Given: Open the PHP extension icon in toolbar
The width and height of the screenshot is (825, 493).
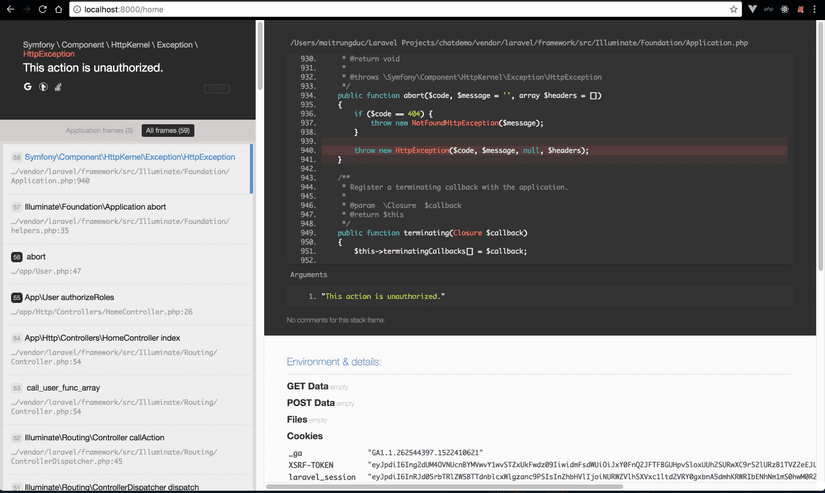Looking at the screenshot, I should (769, 9).
